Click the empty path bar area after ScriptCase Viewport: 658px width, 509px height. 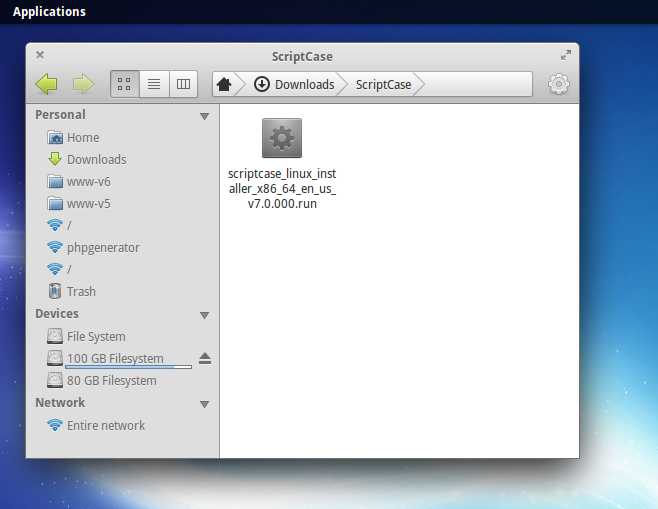(478, 84)
